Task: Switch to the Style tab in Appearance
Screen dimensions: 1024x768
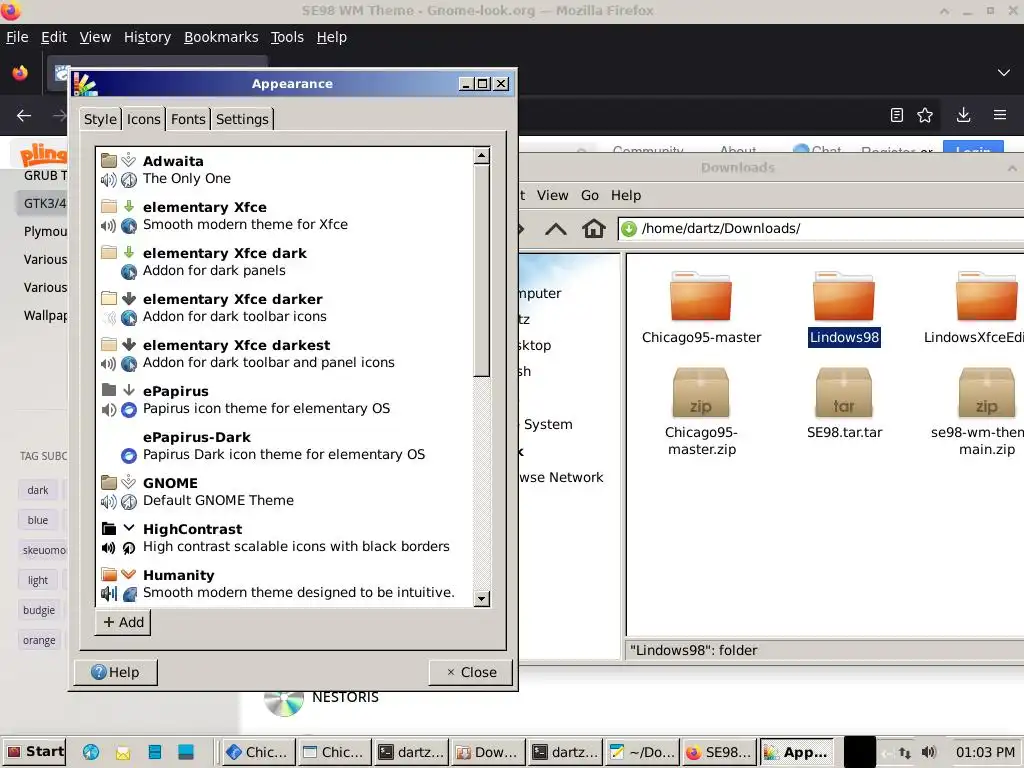Action: [x=100, y=119]
